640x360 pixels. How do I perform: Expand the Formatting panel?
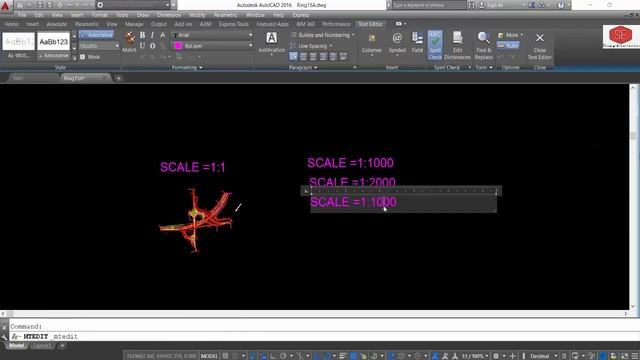187,67
